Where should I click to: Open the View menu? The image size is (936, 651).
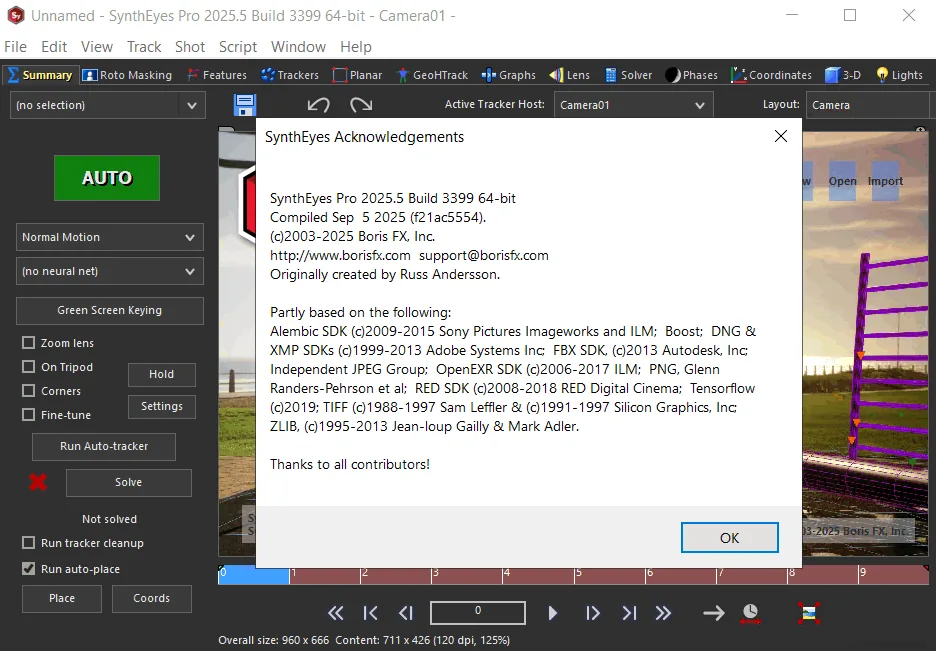point(97,47)
